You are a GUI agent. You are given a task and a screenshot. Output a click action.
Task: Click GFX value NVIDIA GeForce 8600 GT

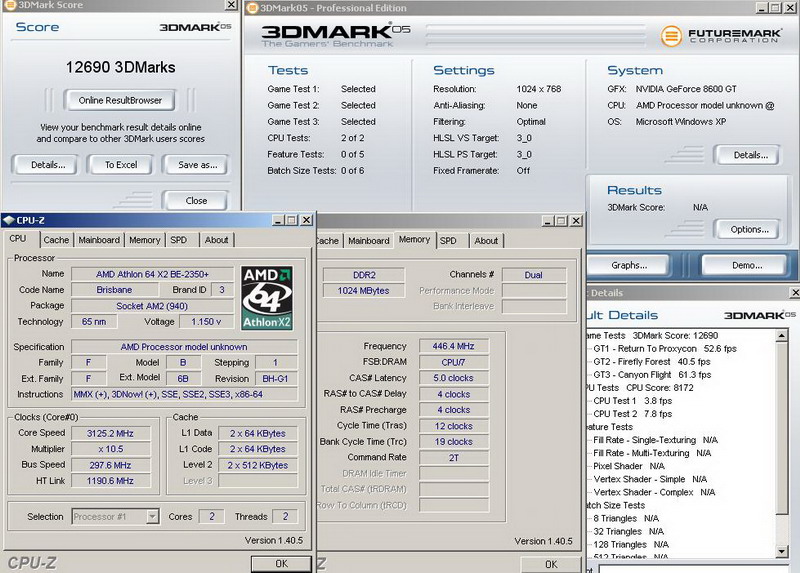click(686, 89)
